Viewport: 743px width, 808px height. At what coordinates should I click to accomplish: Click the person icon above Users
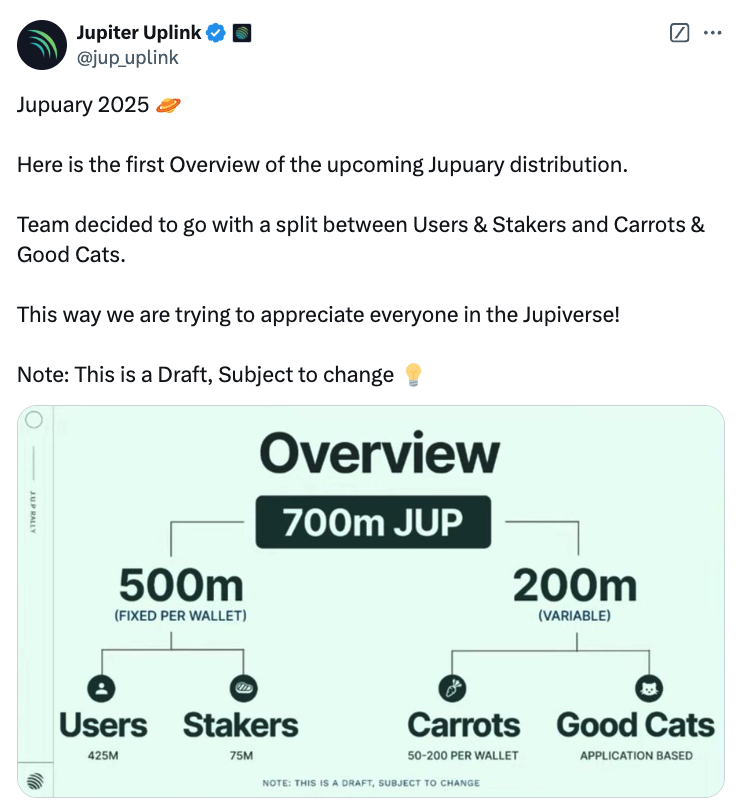point(103,688)
